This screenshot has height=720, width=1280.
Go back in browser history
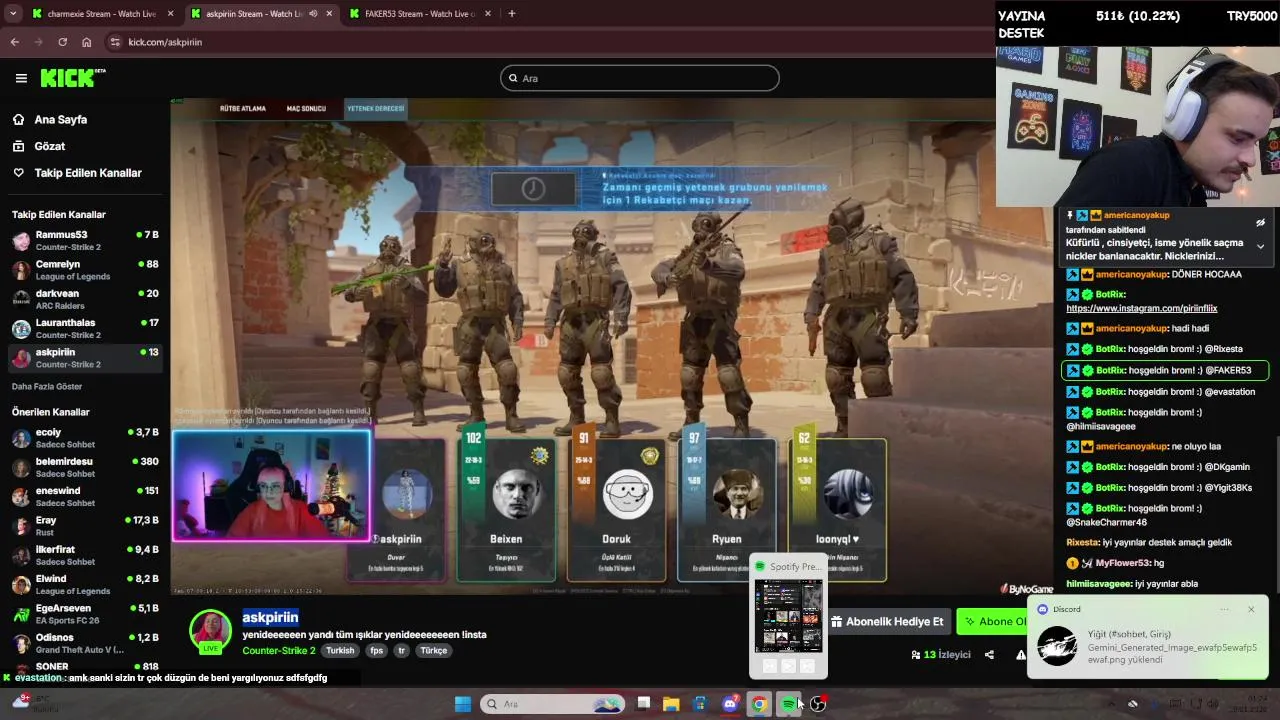click(x=14, y=42)
